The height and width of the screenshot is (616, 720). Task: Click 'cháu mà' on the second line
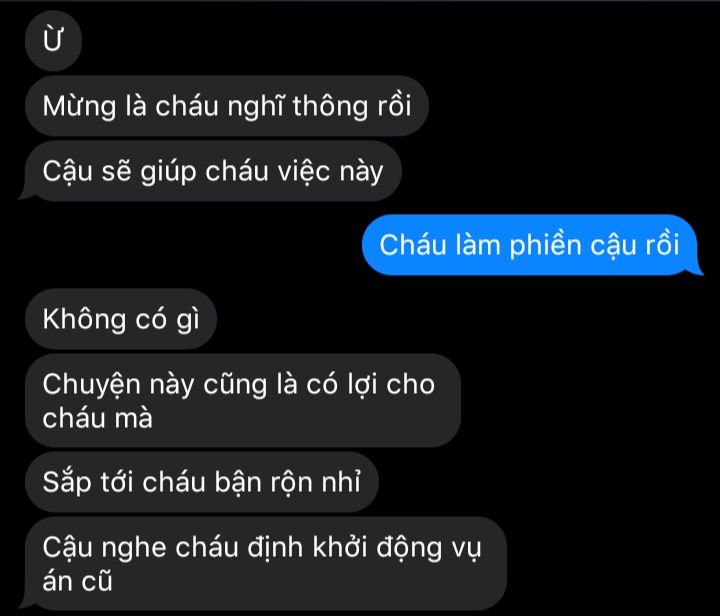[x=97, y=419]
